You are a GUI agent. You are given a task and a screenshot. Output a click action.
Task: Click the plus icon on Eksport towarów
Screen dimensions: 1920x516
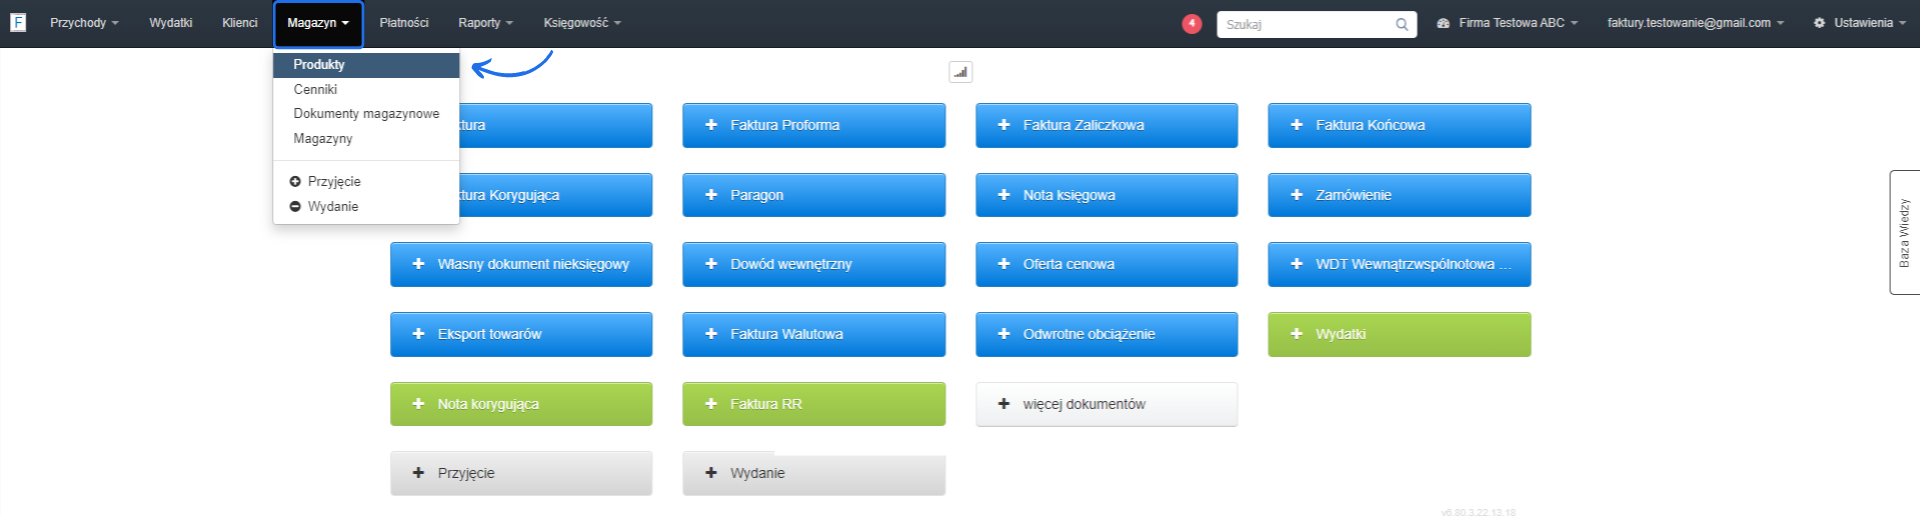pos(418,334)
